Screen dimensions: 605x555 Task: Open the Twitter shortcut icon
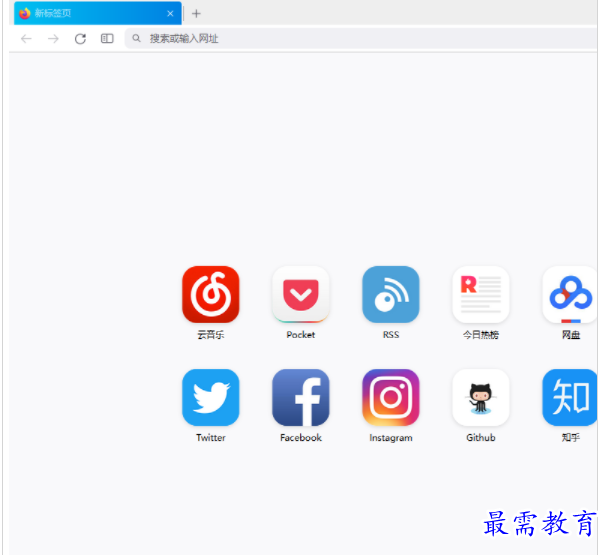[211, 397]
